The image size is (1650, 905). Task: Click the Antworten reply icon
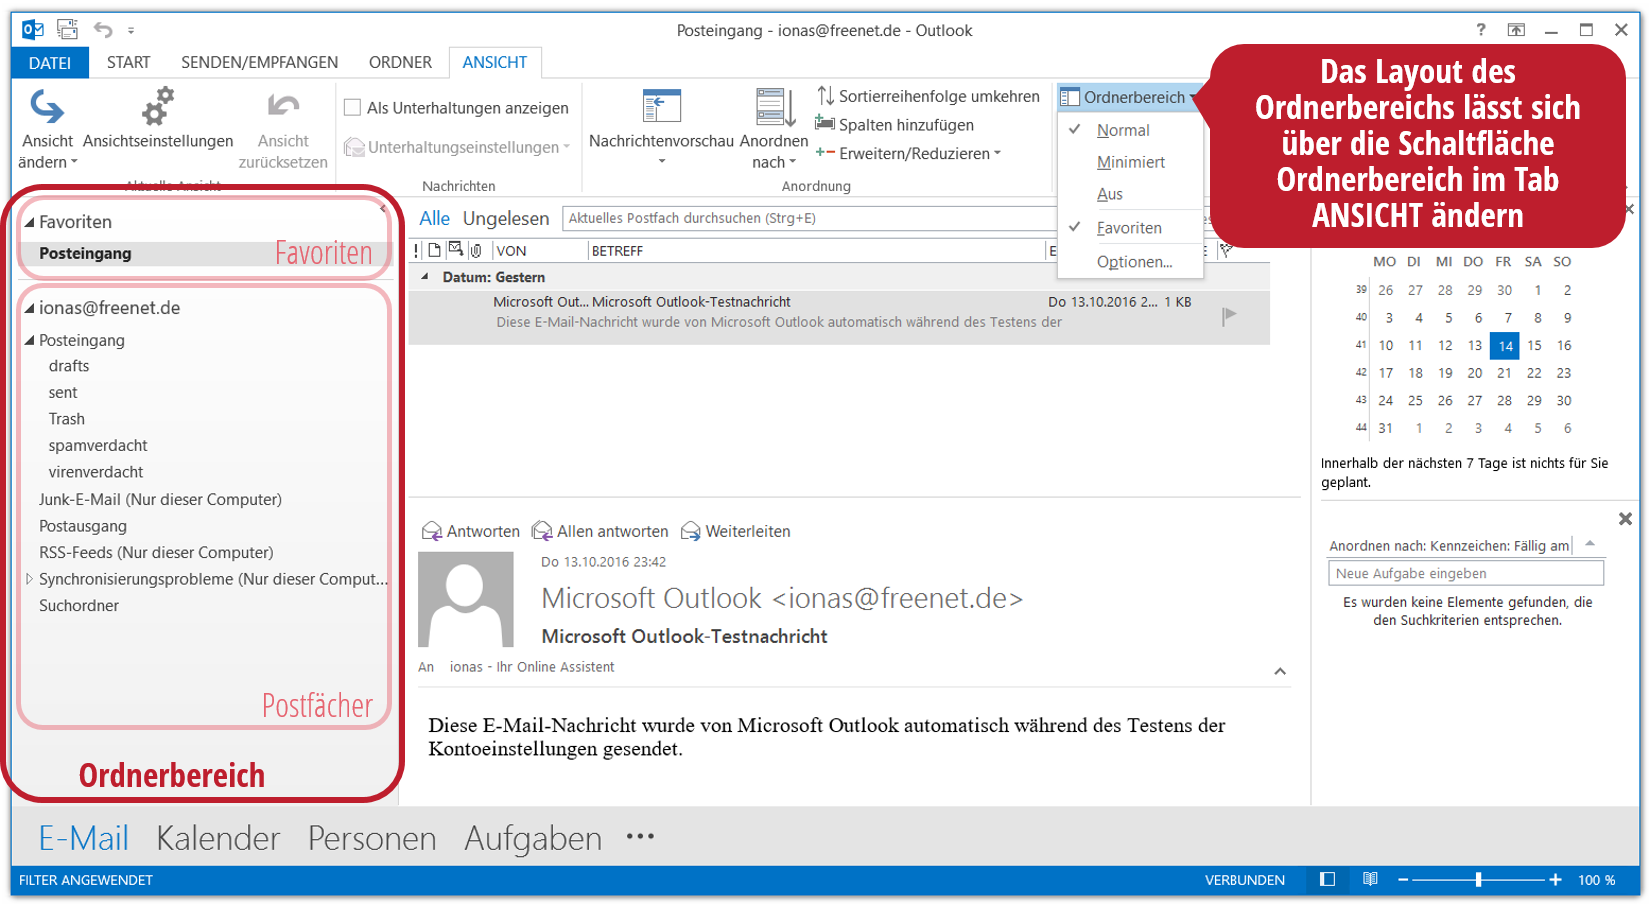pyautogui.click(x=432, y=531)
